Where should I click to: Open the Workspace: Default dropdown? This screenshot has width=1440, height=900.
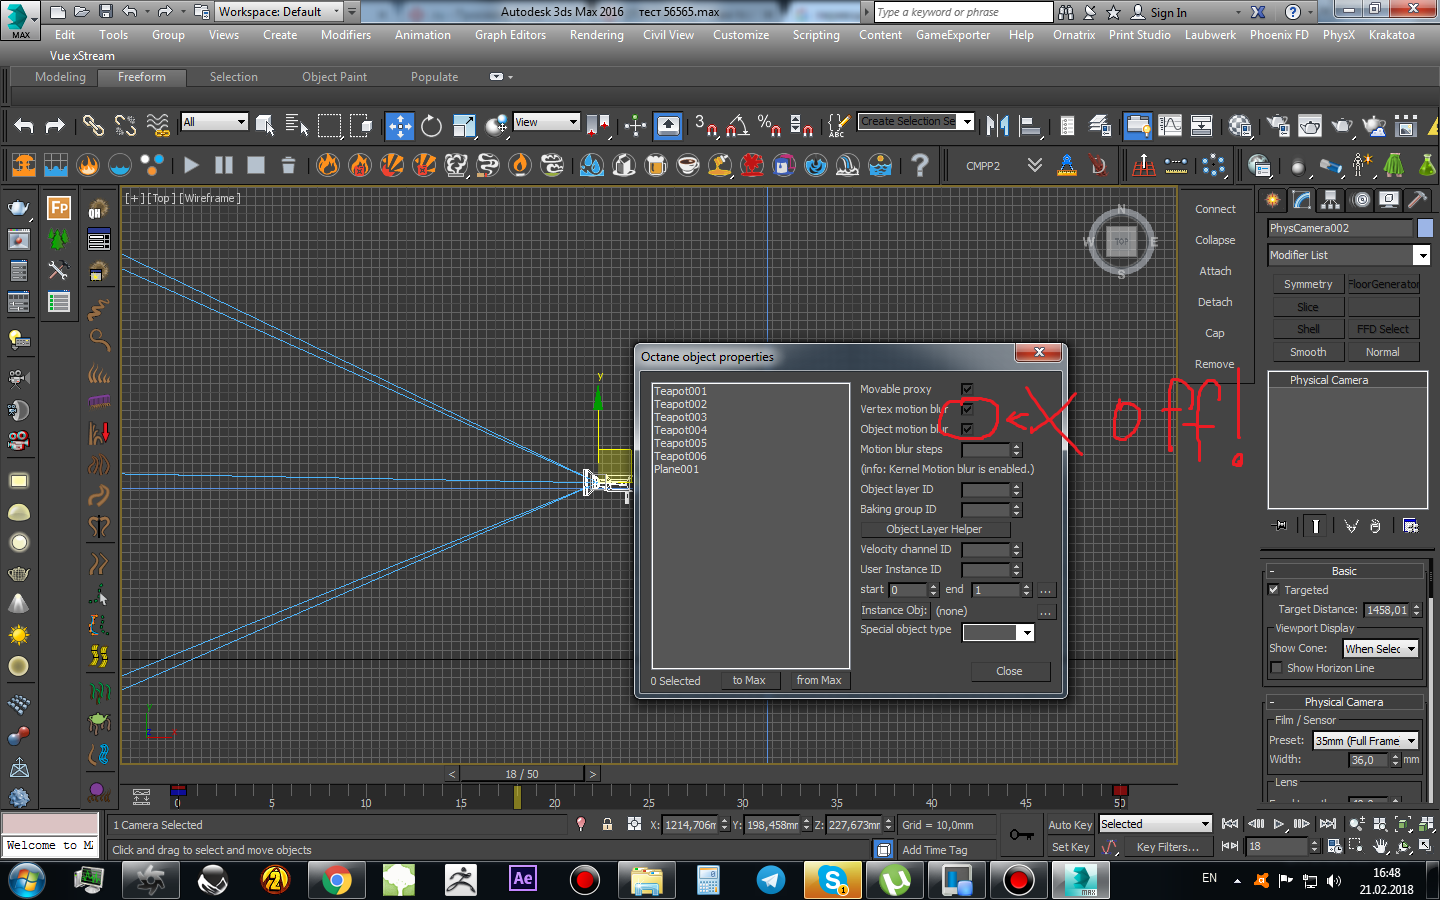(279, 12)
